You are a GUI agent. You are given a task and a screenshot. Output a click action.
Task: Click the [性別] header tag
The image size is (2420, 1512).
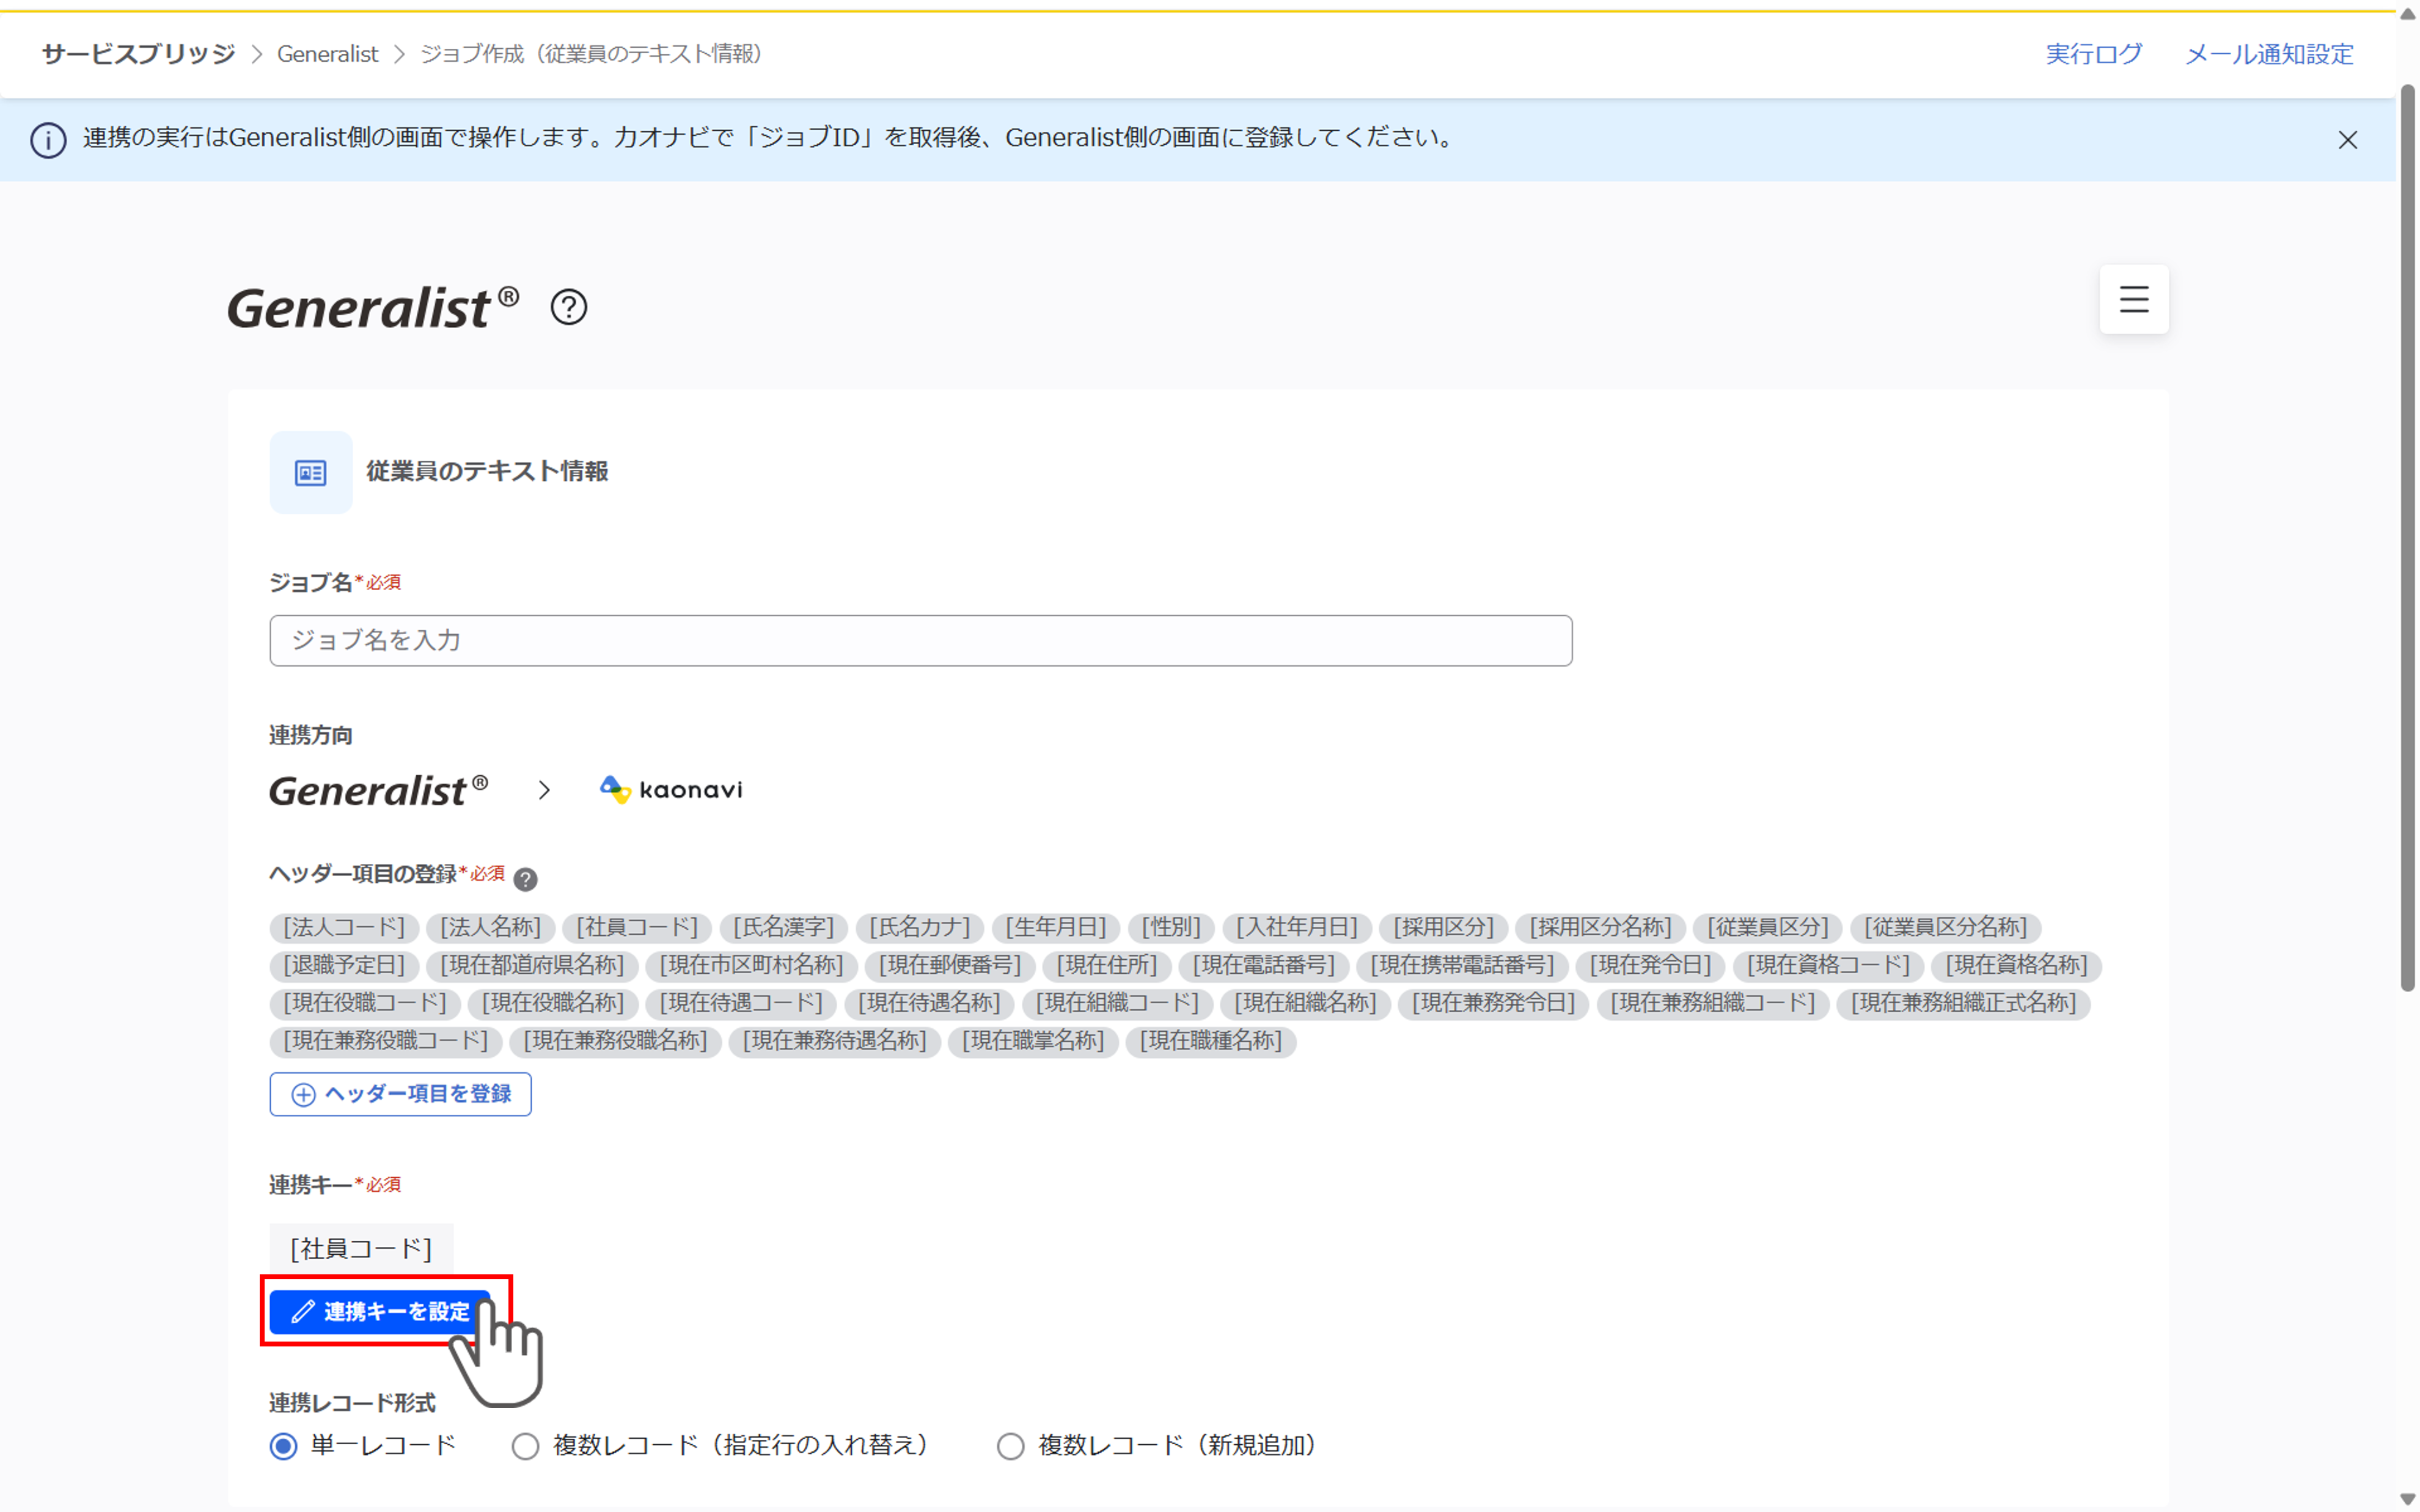[1172, 928]
